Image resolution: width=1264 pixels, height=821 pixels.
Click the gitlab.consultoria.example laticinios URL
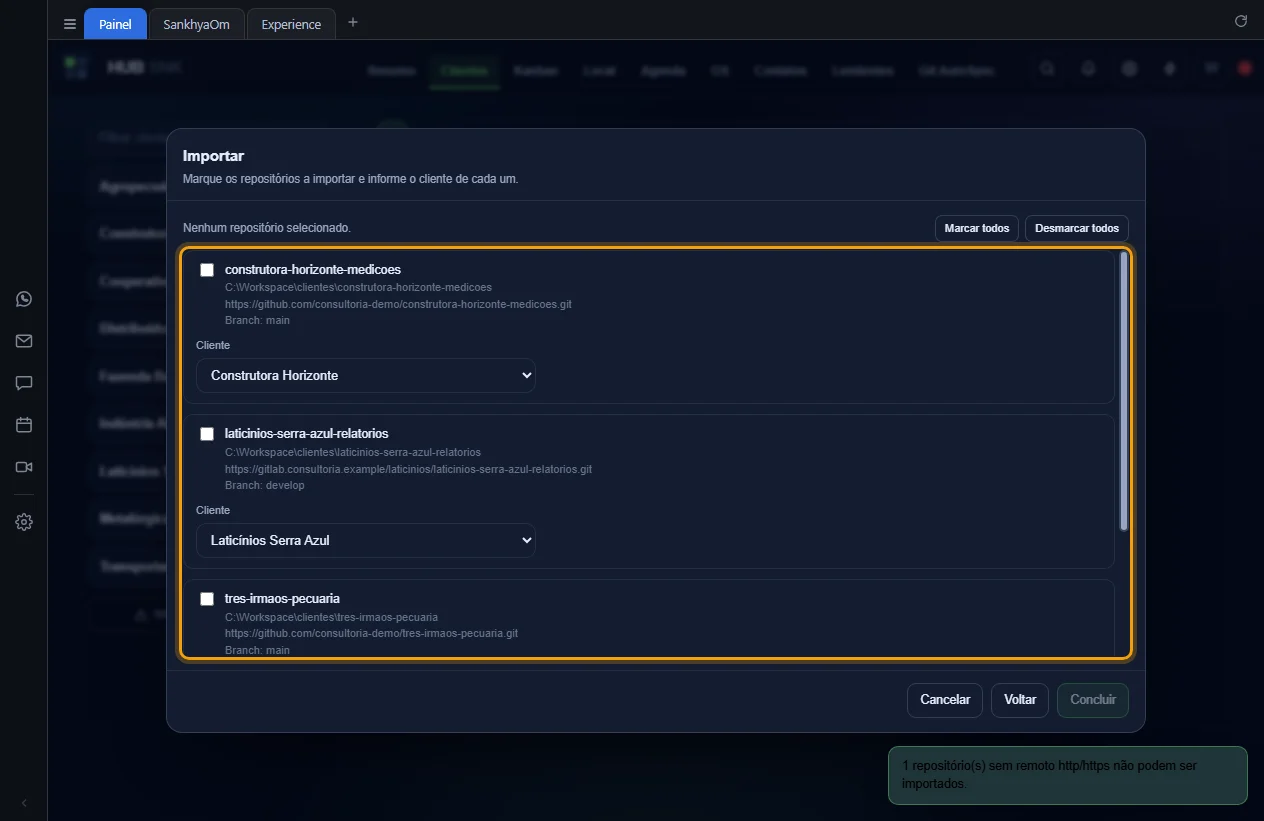coord(408,469)
